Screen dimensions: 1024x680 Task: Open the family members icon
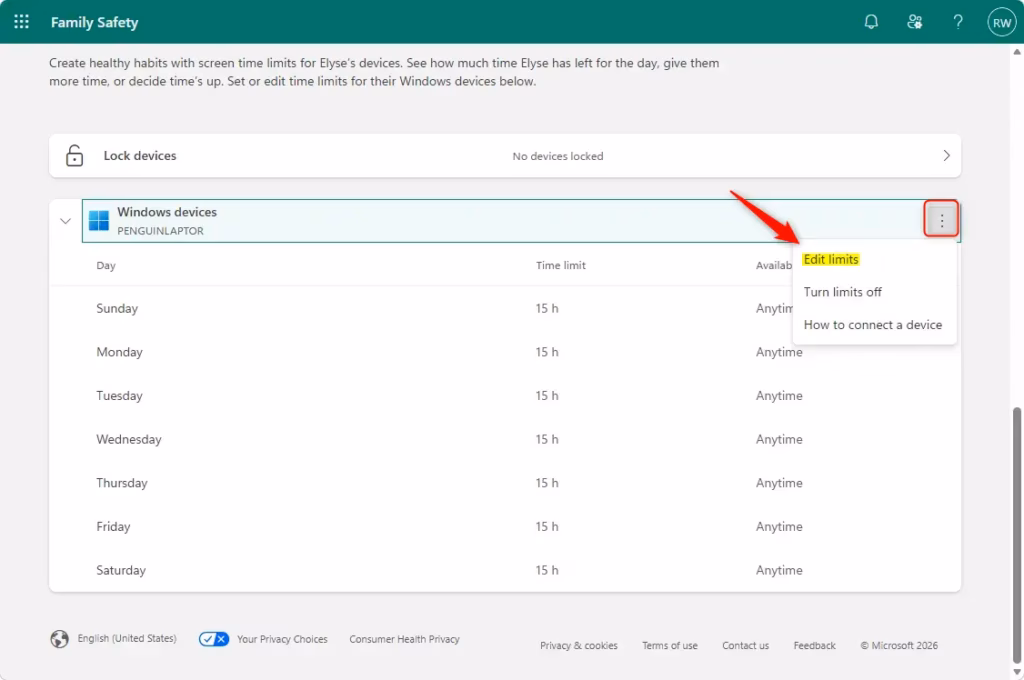914,22
